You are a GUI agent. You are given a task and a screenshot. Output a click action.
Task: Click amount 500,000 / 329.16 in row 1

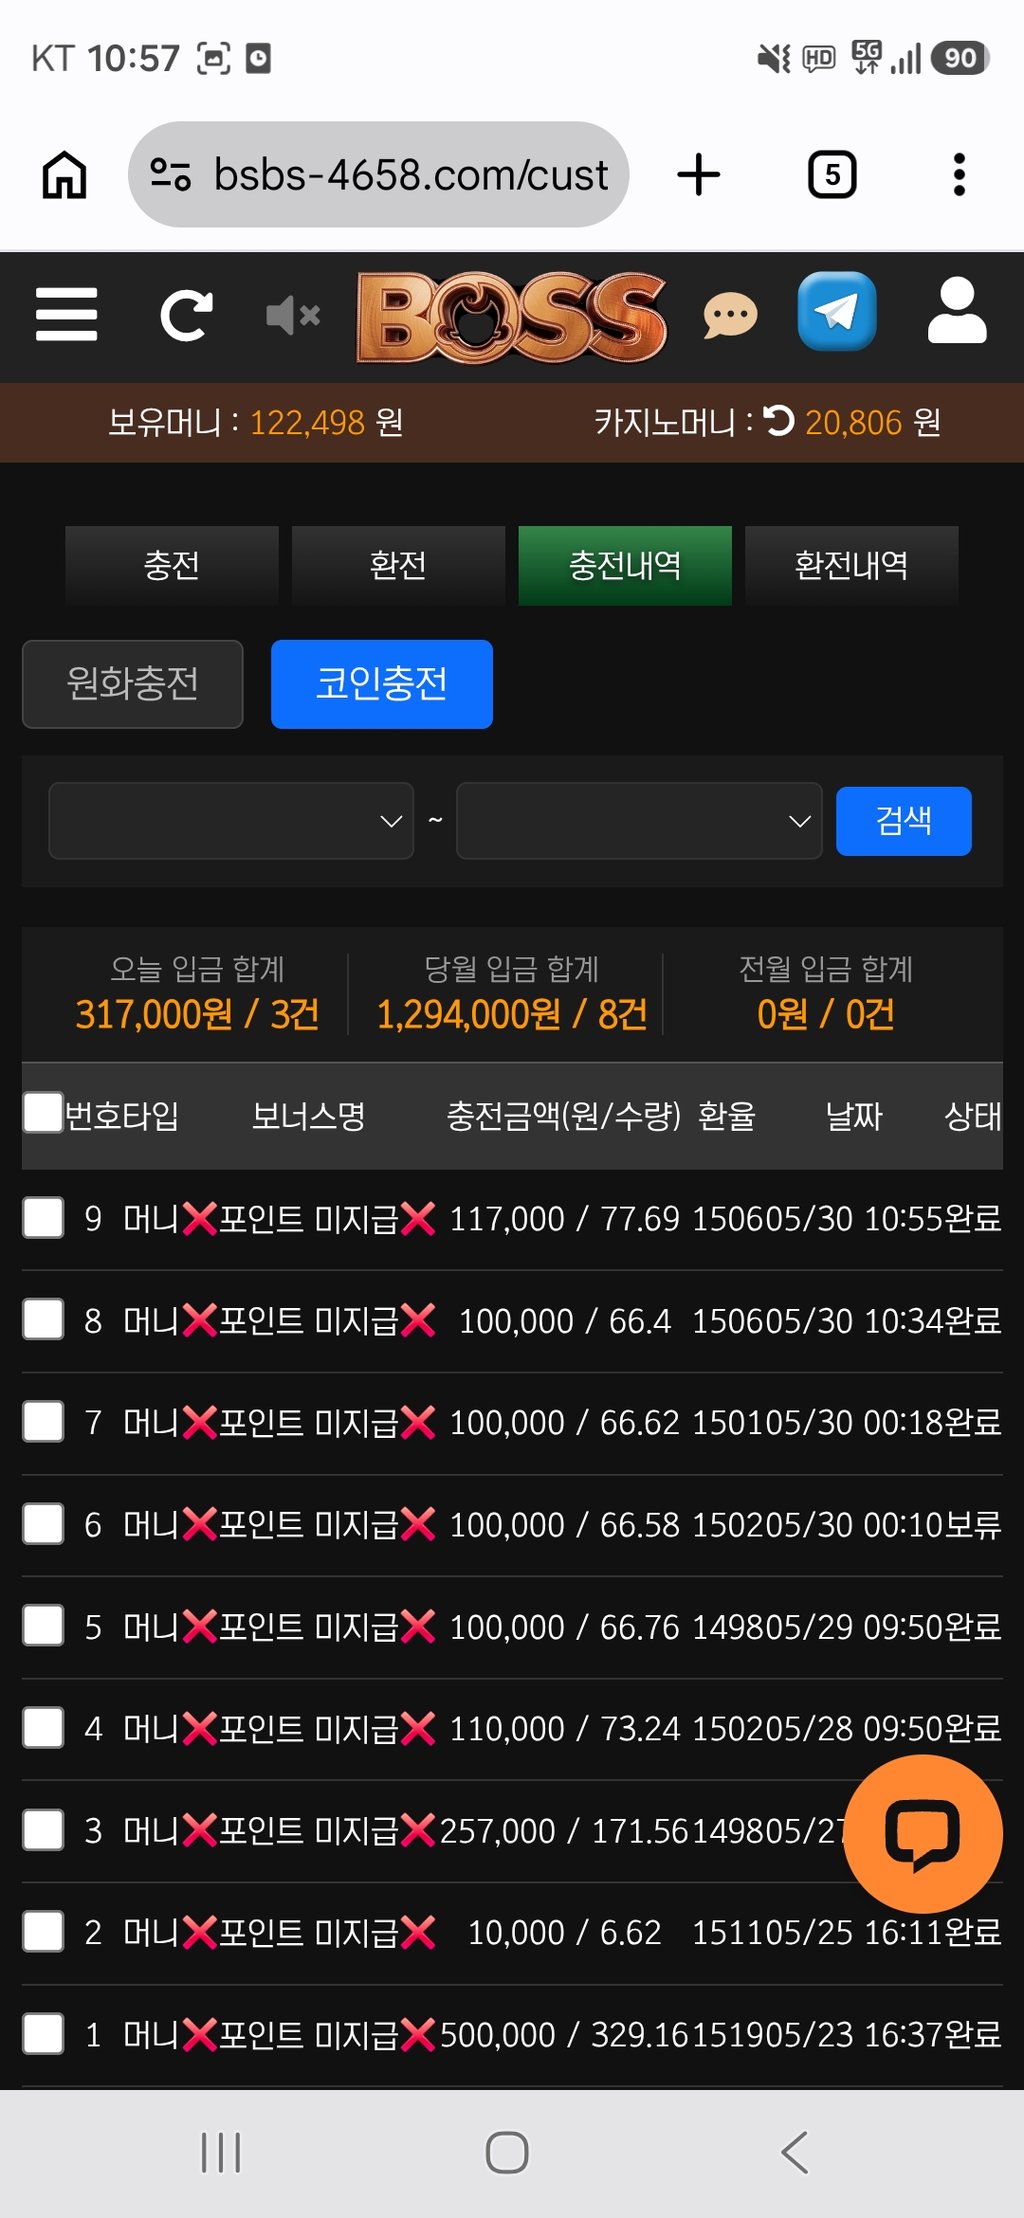[x=564, y=2035]
